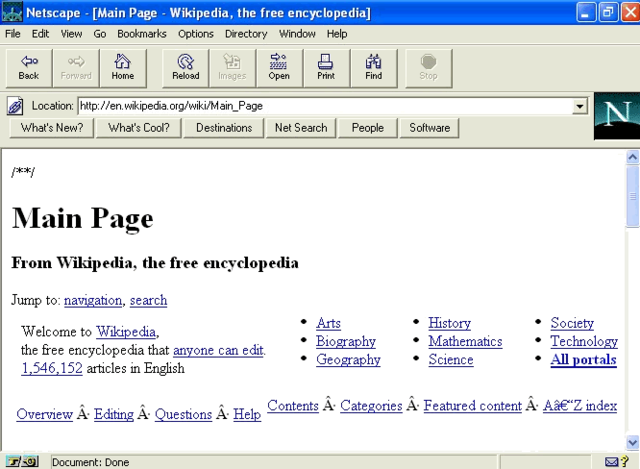The height and width of the screenshot is (469, 640).
Task: Open a location with the Open button
Action: [x=279, y=68]
